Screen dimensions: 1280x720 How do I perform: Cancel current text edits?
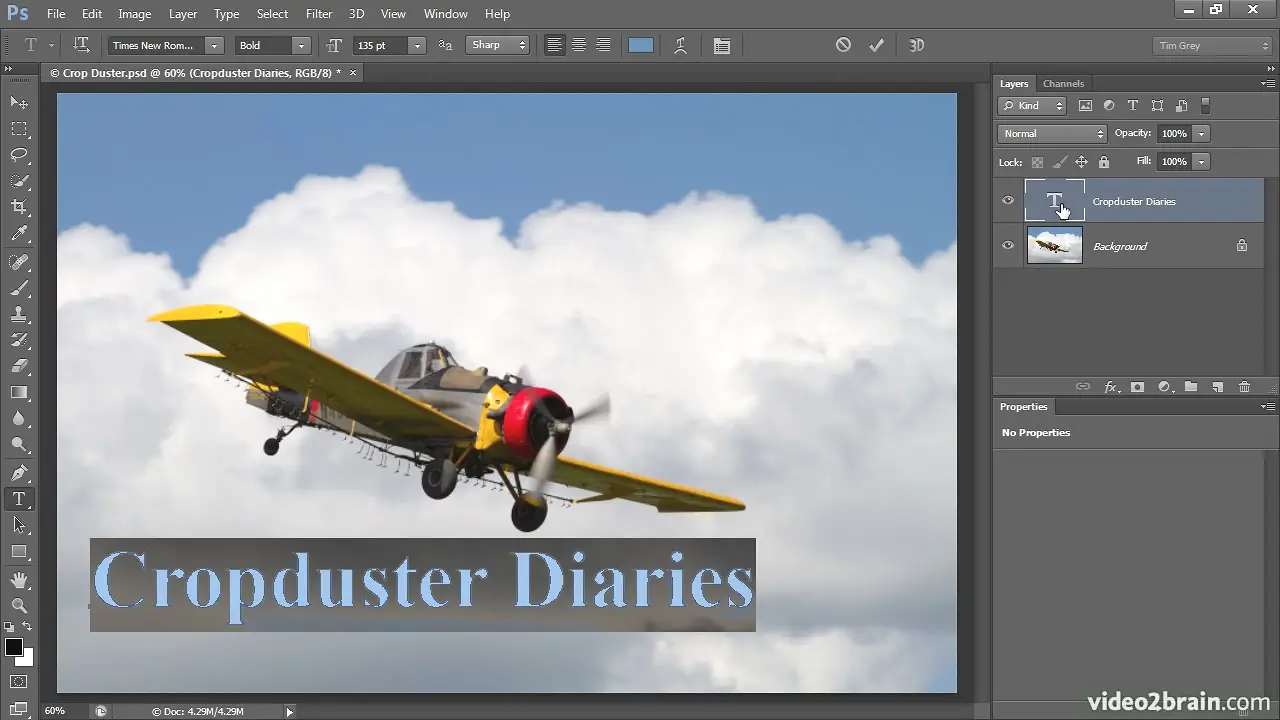(843, 45)
